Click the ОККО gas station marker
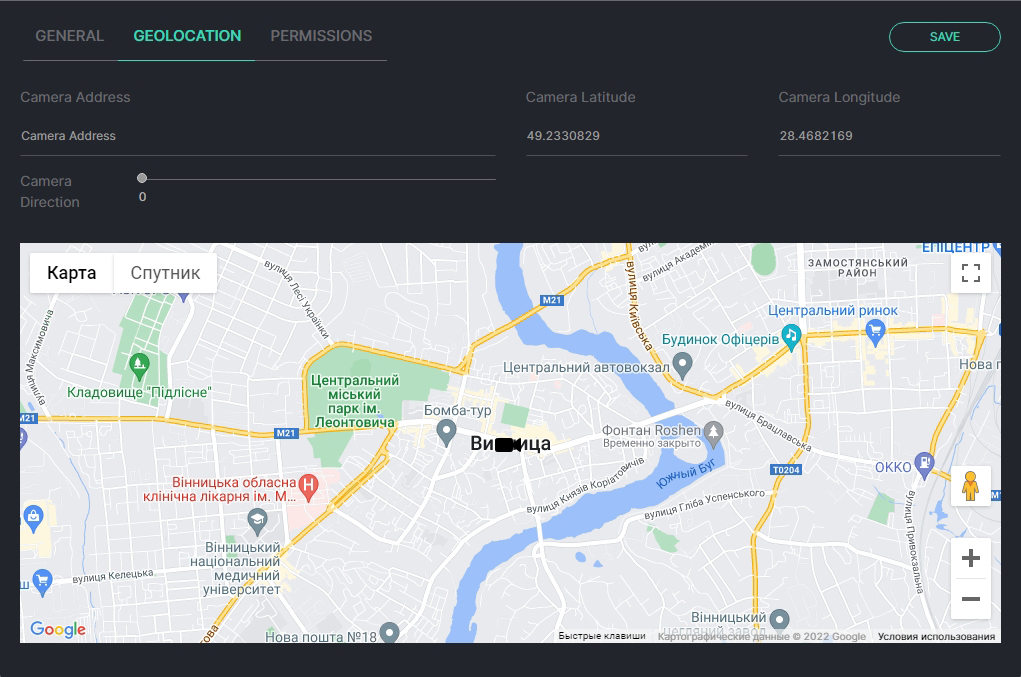 [924, 465]
